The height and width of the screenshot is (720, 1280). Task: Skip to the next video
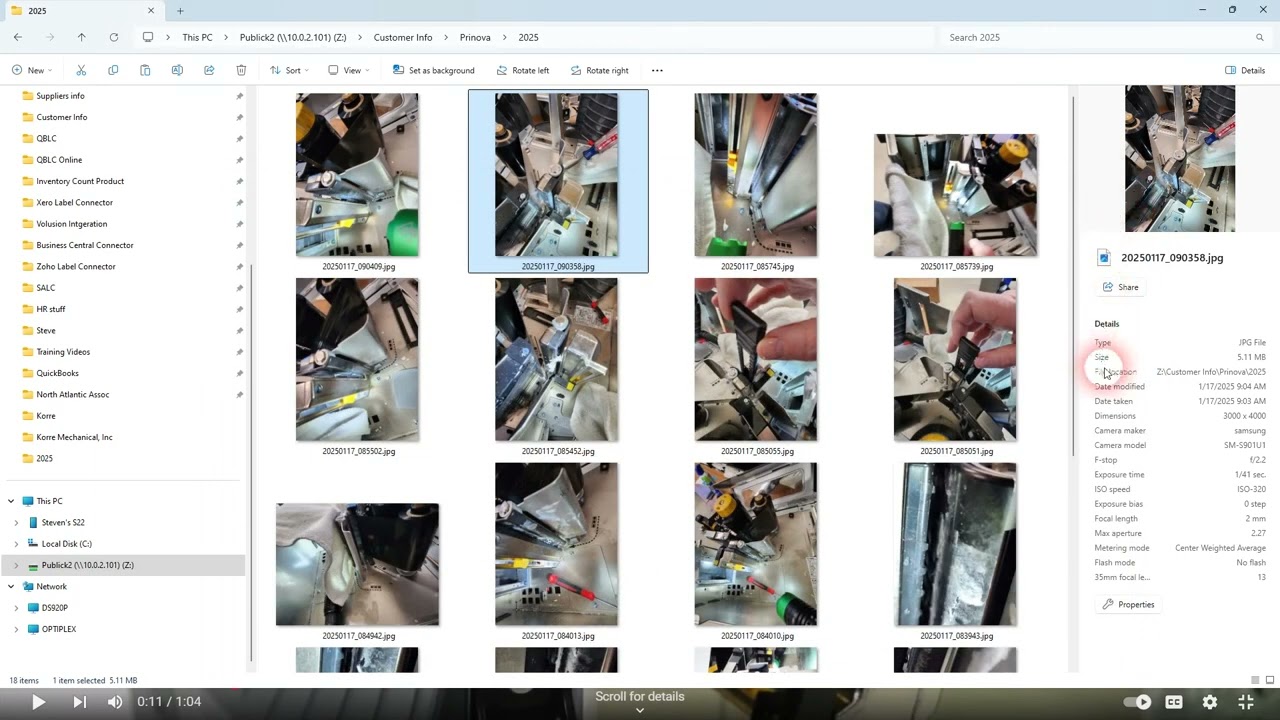point(79,702)
